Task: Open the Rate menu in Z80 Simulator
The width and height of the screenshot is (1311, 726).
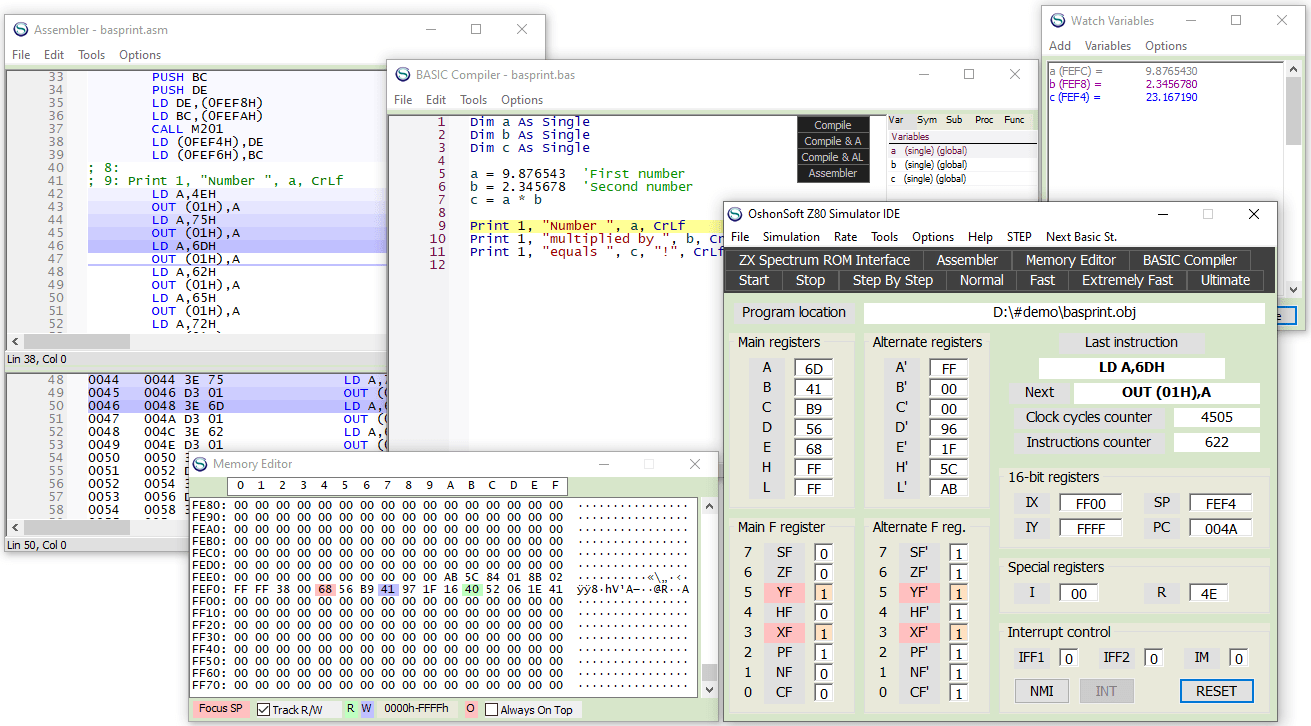Action: 845,237
